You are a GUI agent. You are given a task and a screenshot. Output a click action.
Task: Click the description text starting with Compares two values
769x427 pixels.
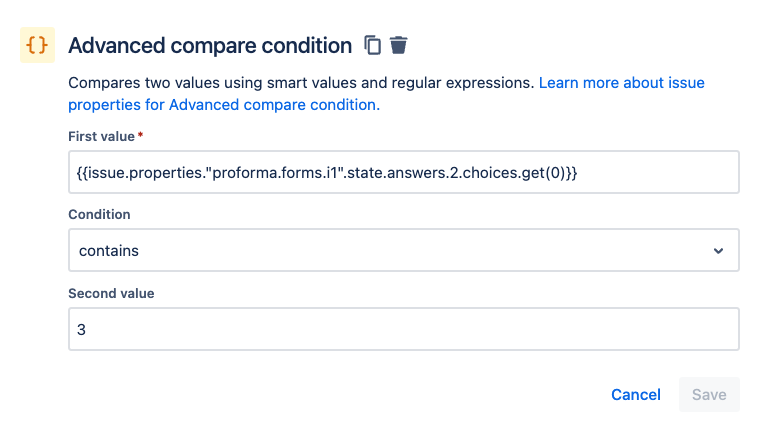click(x=300, y=82)
